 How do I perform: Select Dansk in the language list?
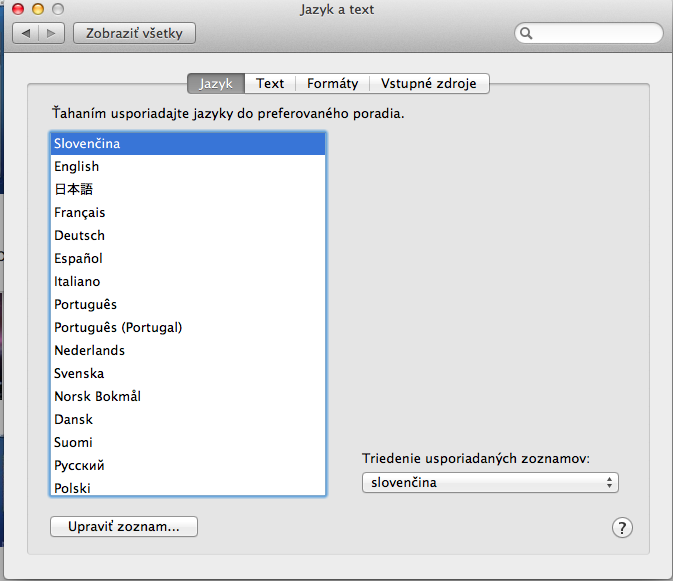pyautogui.click(x=188, y=419)
